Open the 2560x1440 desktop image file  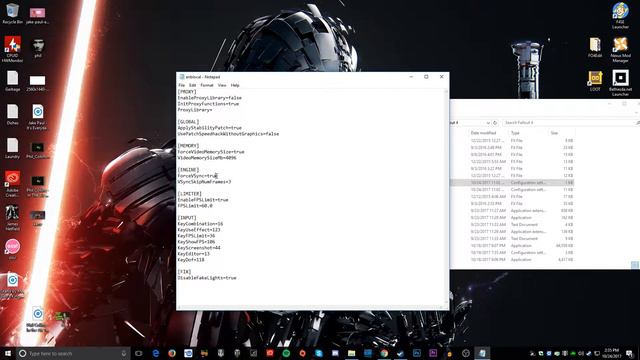[38, 82]
